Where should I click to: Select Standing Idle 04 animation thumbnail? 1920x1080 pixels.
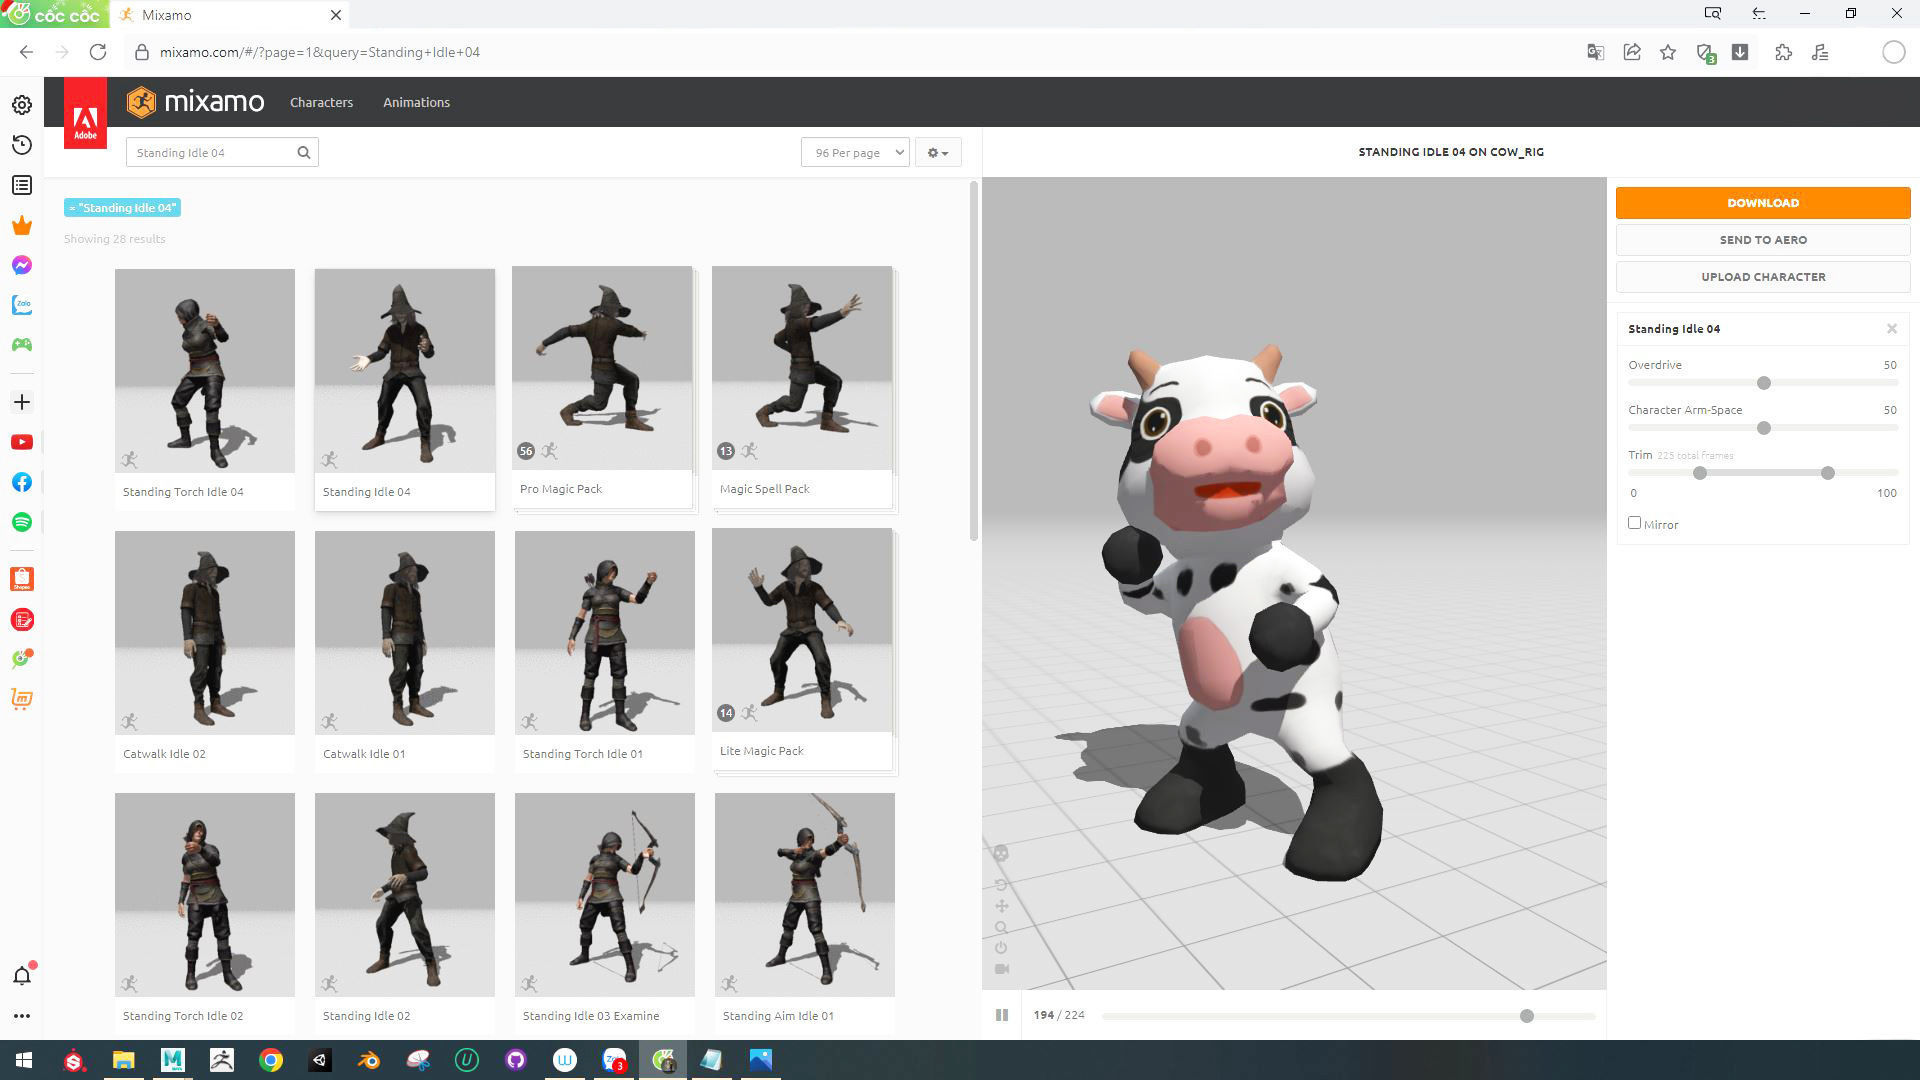click(405, 371)
